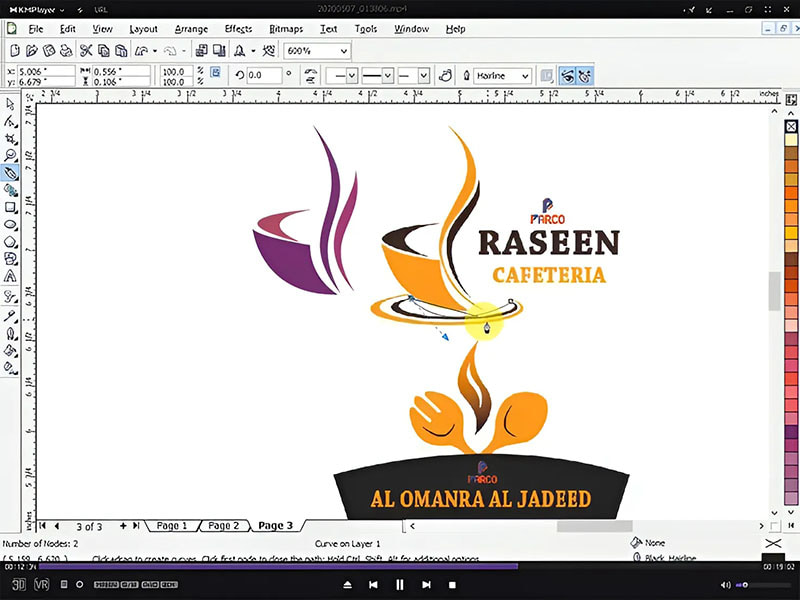Open the end arrowhead dropdown
This screenshot has height=600, width=800.
[424, 76]
